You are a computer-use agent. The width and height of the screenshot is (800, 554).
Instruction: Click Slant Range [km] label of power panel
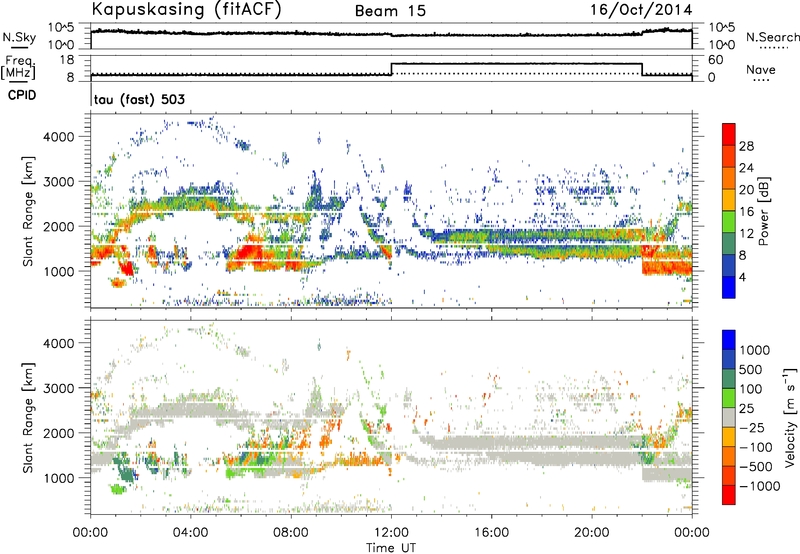click(28, 211)
